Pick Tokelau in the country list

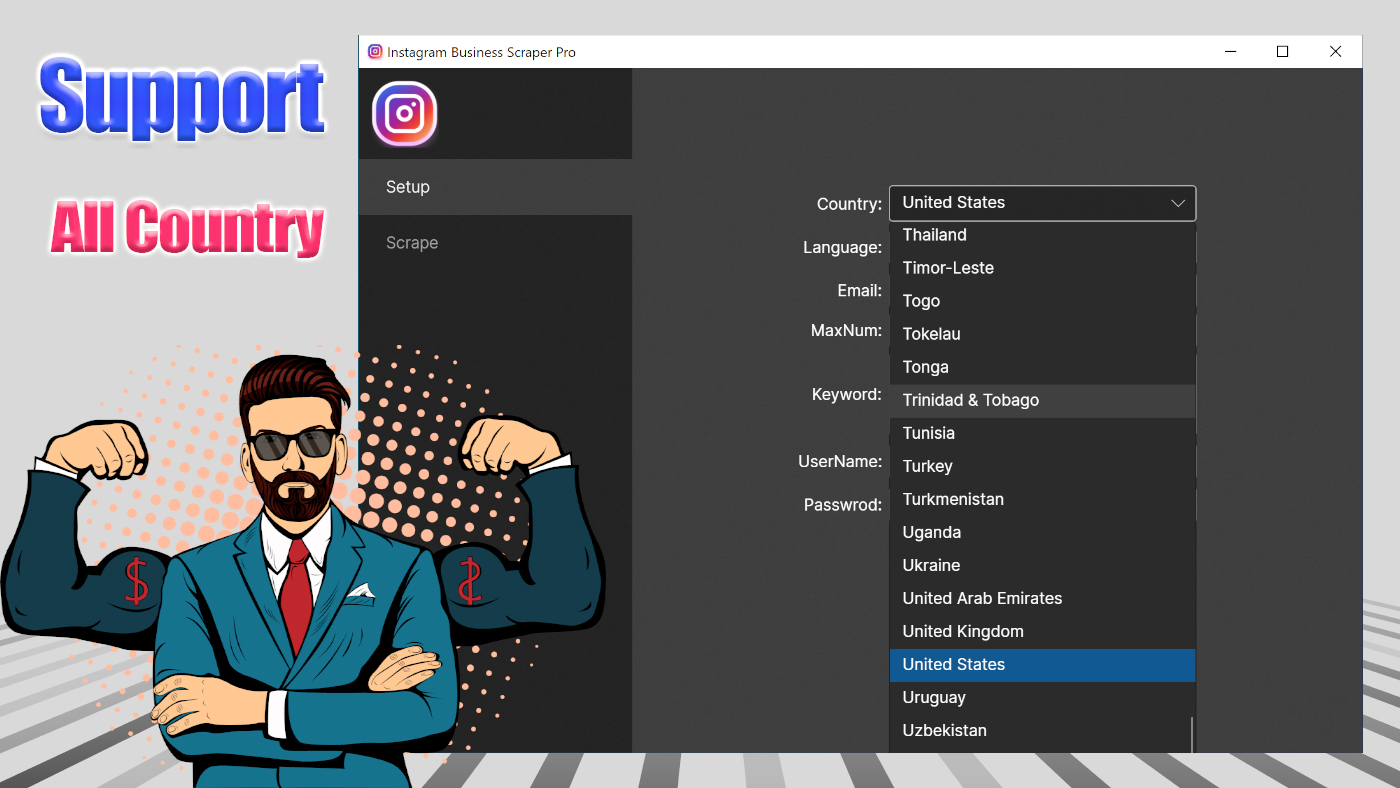pos(1042,334)
